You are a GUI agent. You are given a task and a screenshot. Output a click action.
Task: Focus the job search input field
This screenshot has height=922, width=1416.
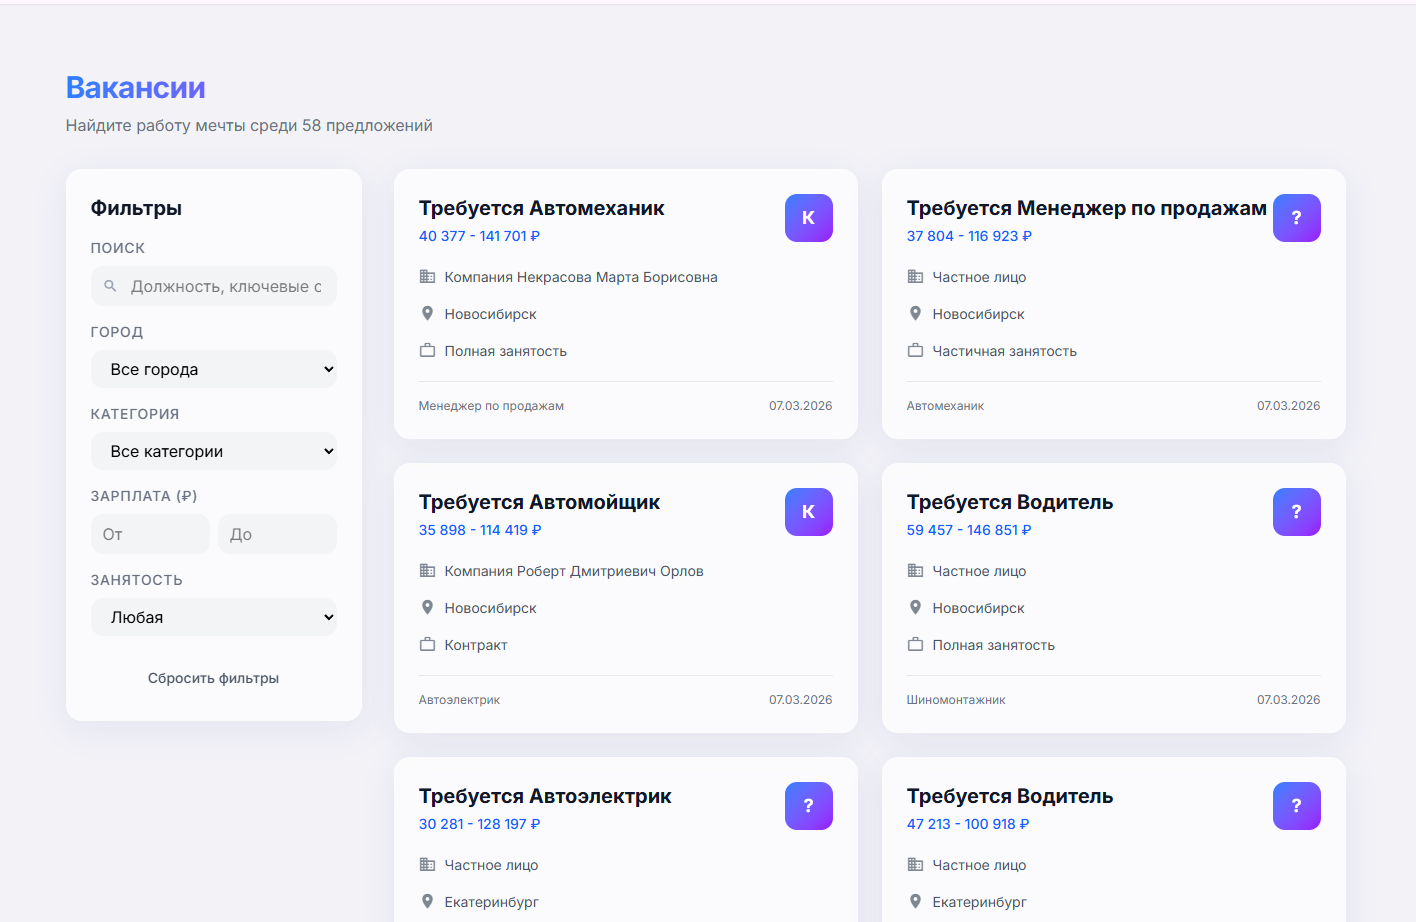[x=226, y=286]
